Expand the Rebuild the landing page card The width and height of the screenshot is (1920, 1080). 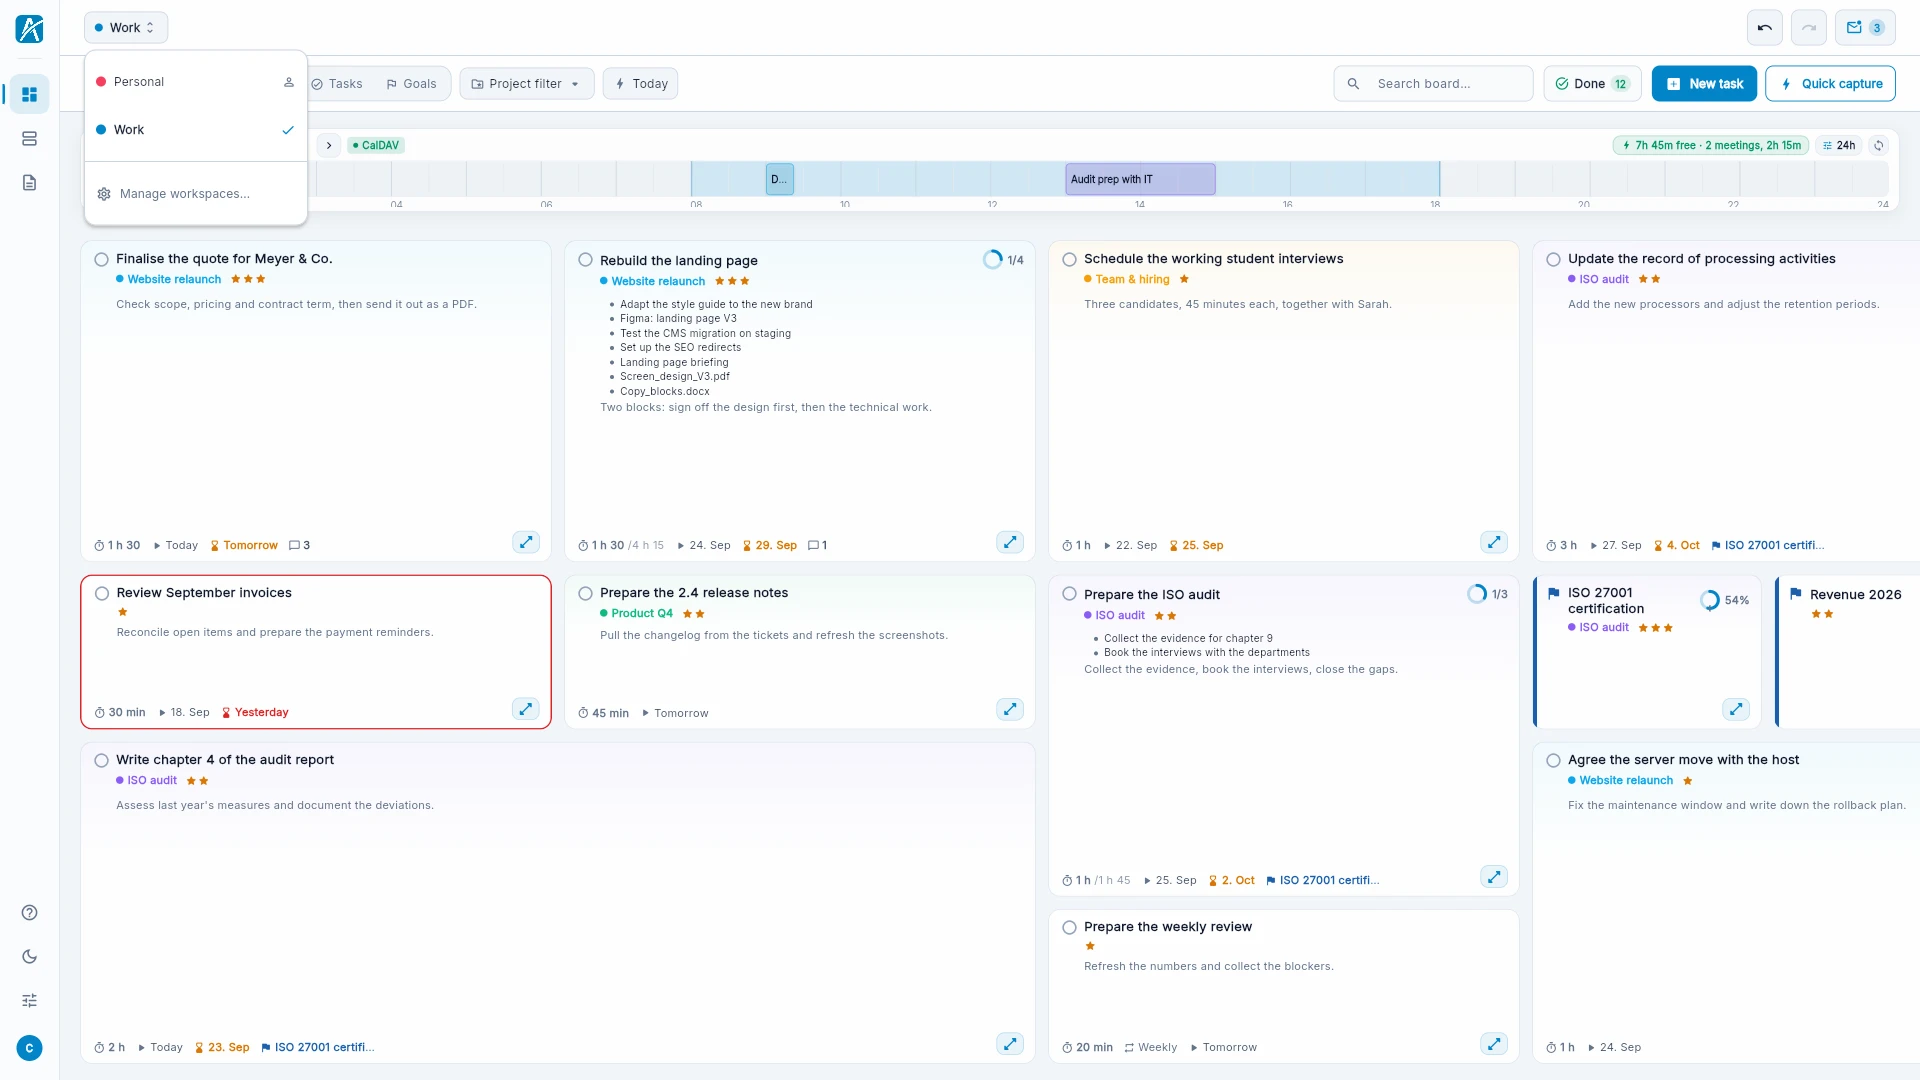click(x=1010, y=542)
